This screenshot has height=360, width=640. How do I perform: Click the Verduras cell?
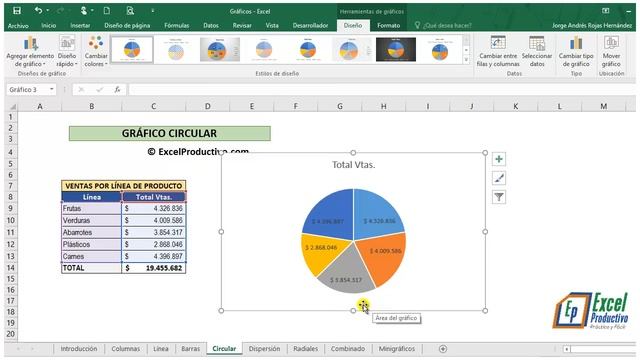pos(91,220)
